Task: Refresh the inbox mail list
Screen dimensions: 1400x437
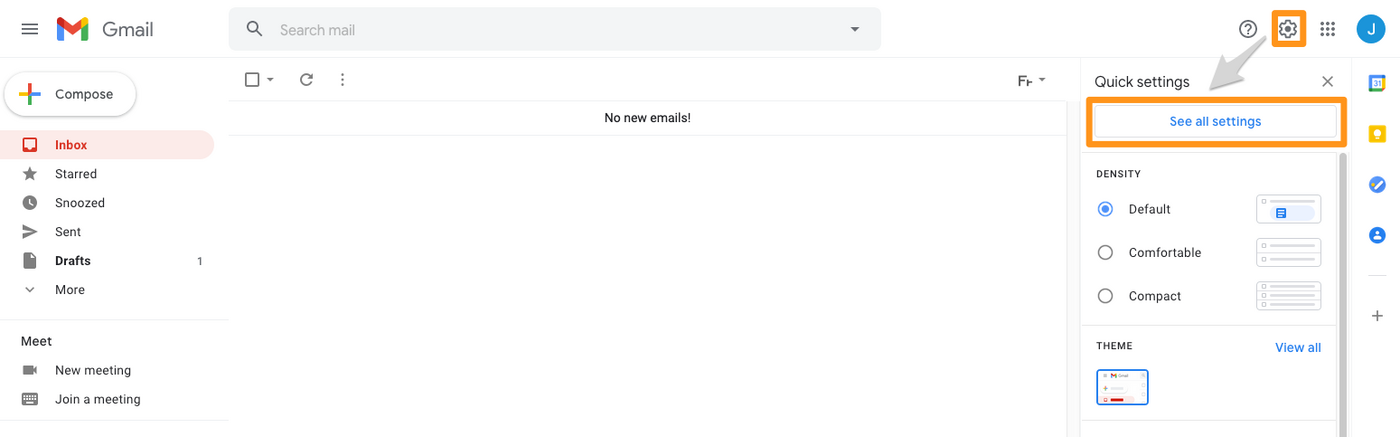Action: [307, 80]
